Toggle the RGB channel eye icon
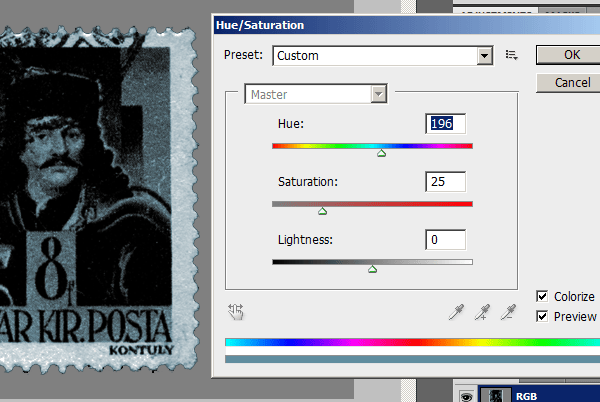600x402 pixels. click(x=466, y=395)
